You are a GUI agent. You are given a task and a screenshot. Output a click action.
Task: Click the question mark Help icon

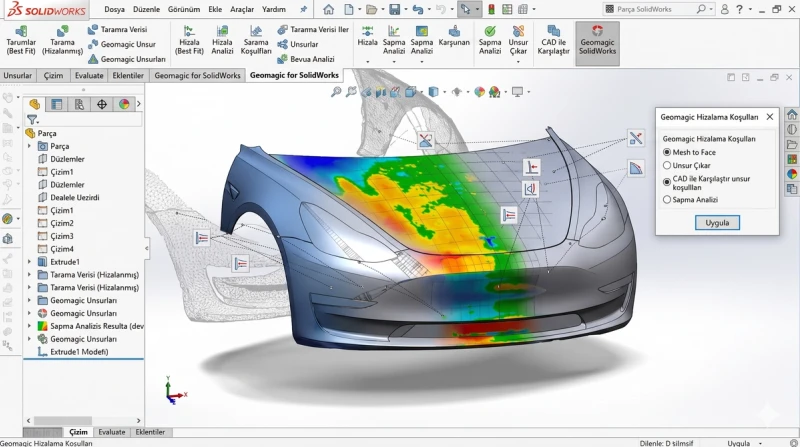[x=739, y=9]
